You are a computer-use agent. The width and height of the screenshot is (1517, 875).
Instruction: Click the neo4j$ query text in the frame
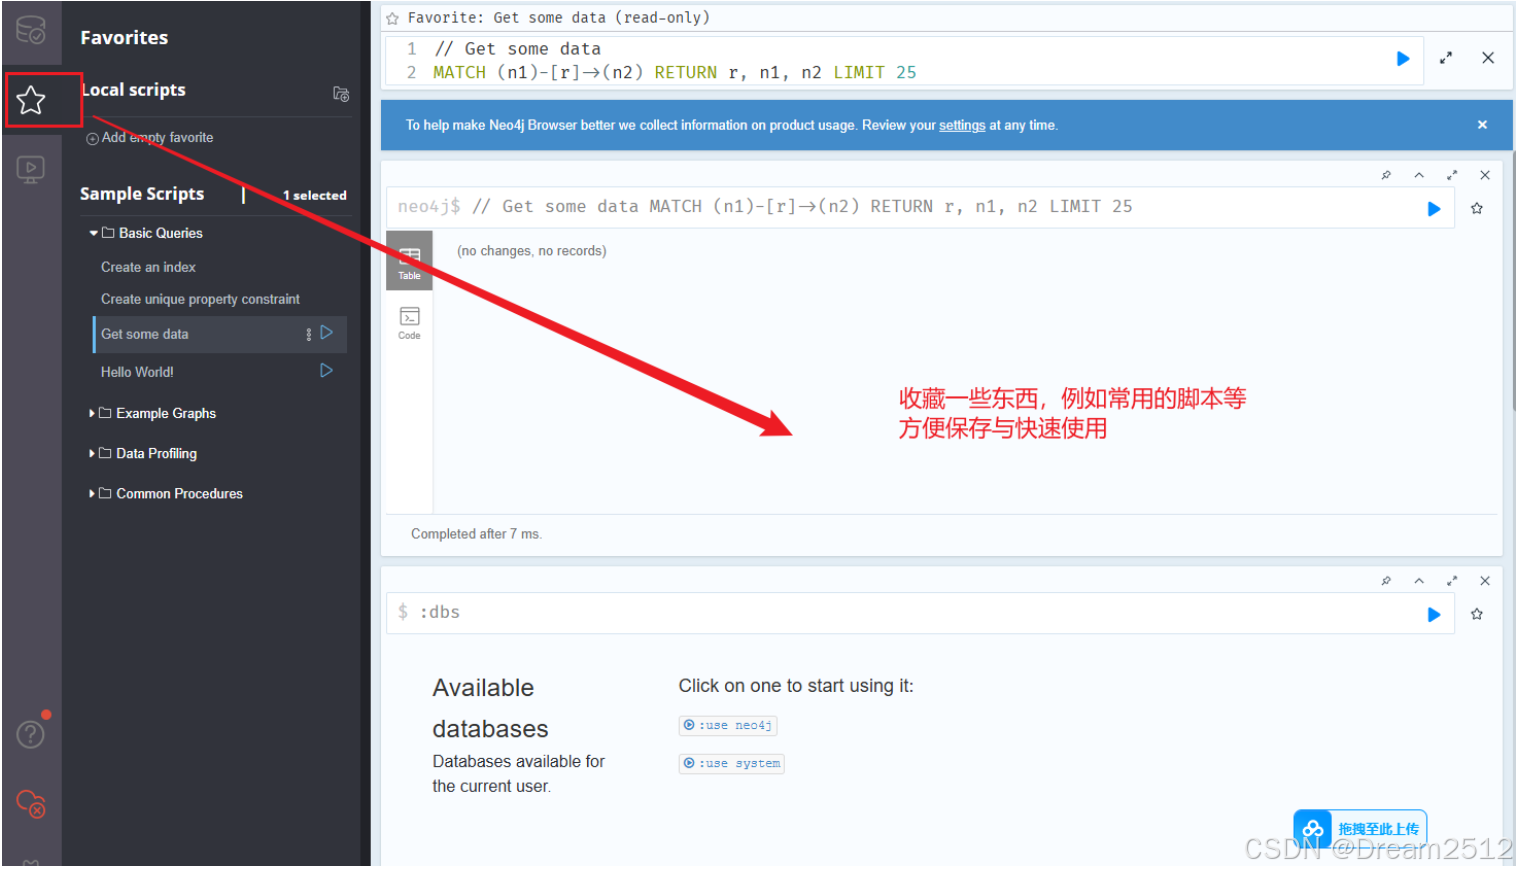pos(765,207)
